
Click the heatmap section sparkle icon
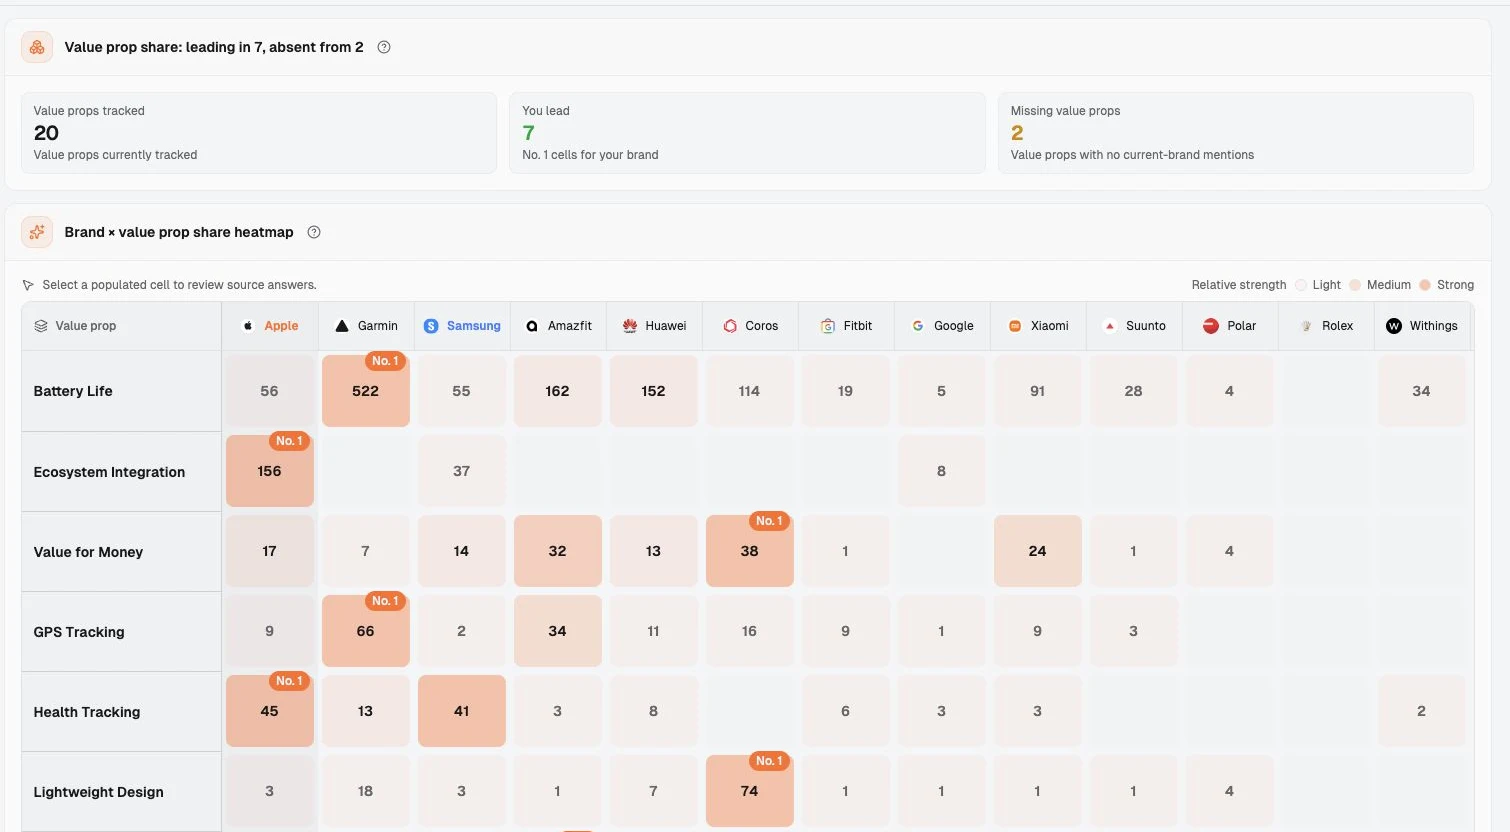(x=37, y=232)
